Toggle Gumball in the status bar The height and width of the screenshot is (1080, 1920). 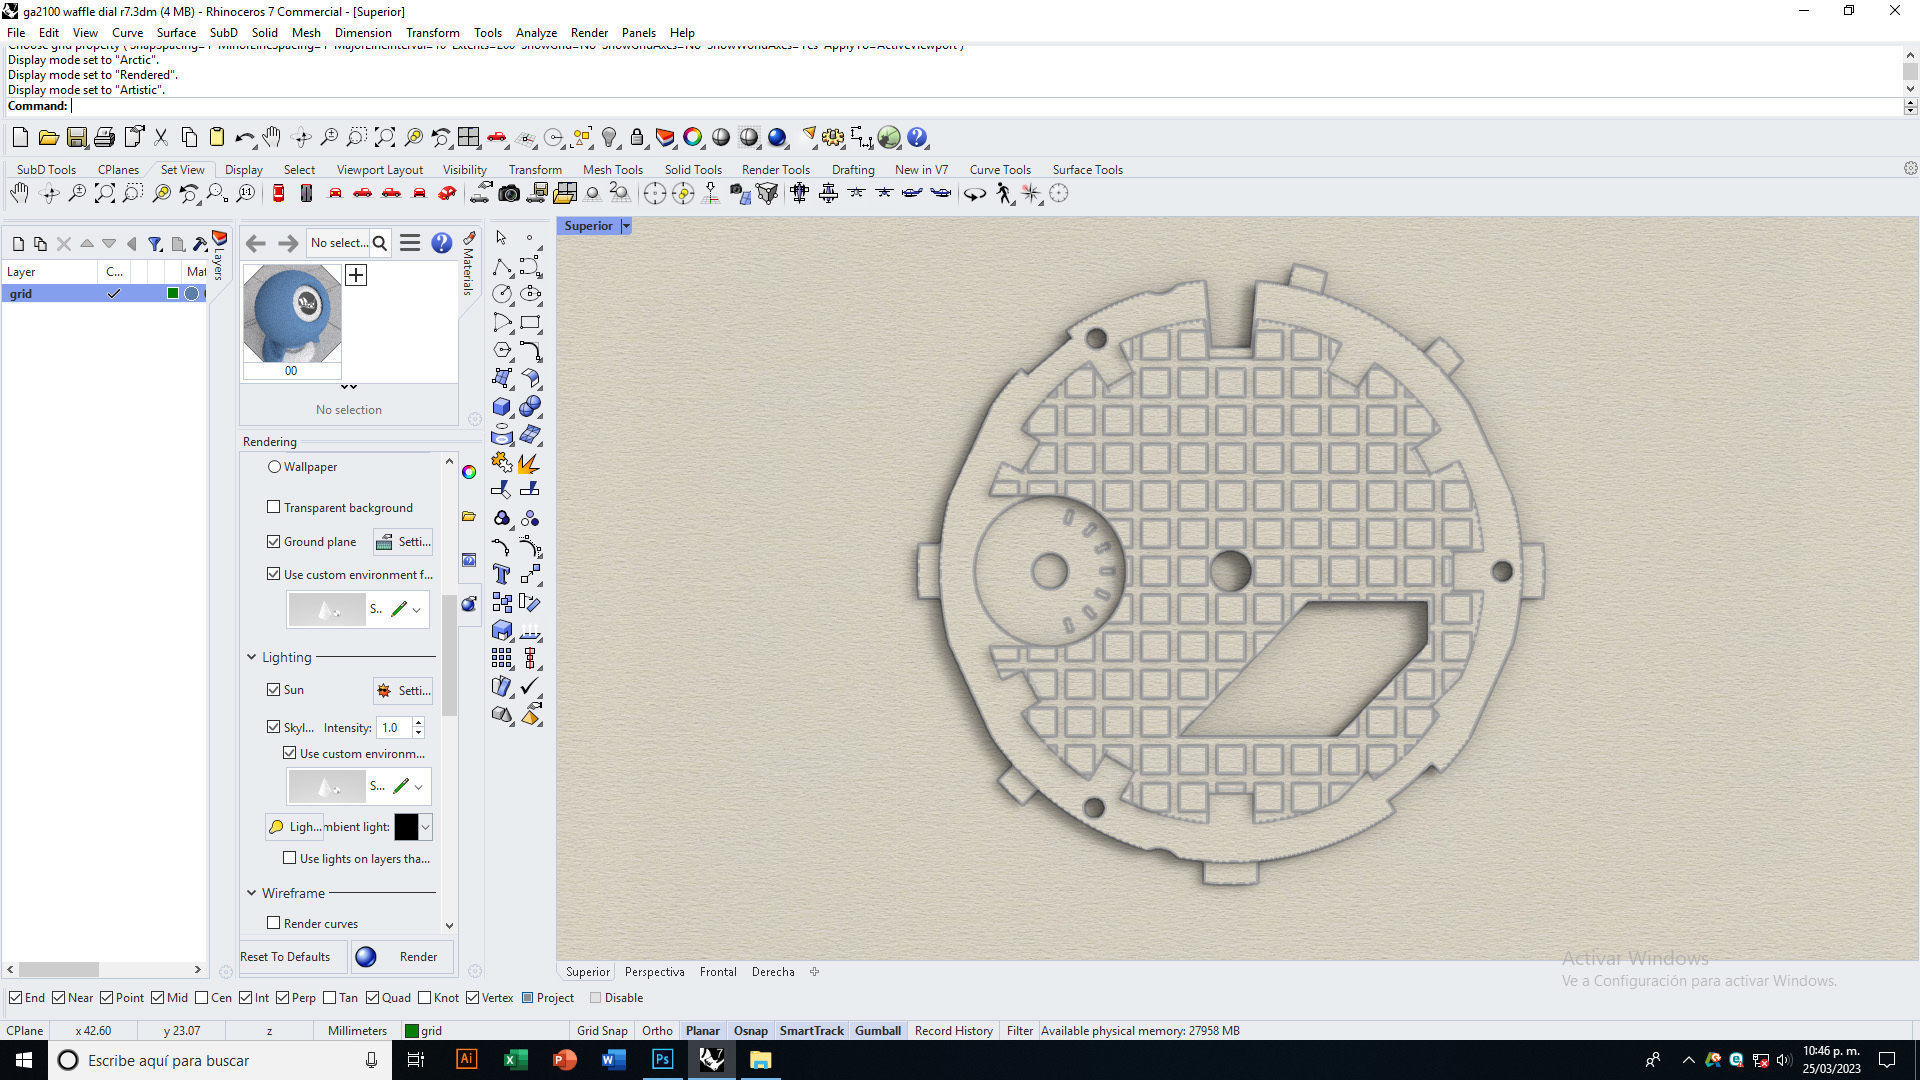[877, 1030]
